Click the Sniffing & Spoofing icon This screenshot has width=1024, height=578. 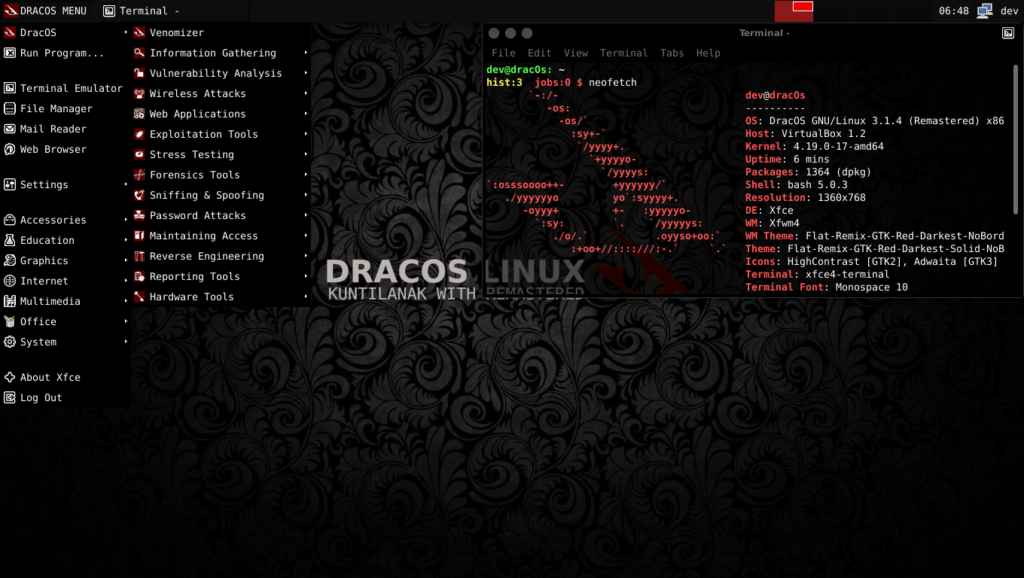coord(139,195)
